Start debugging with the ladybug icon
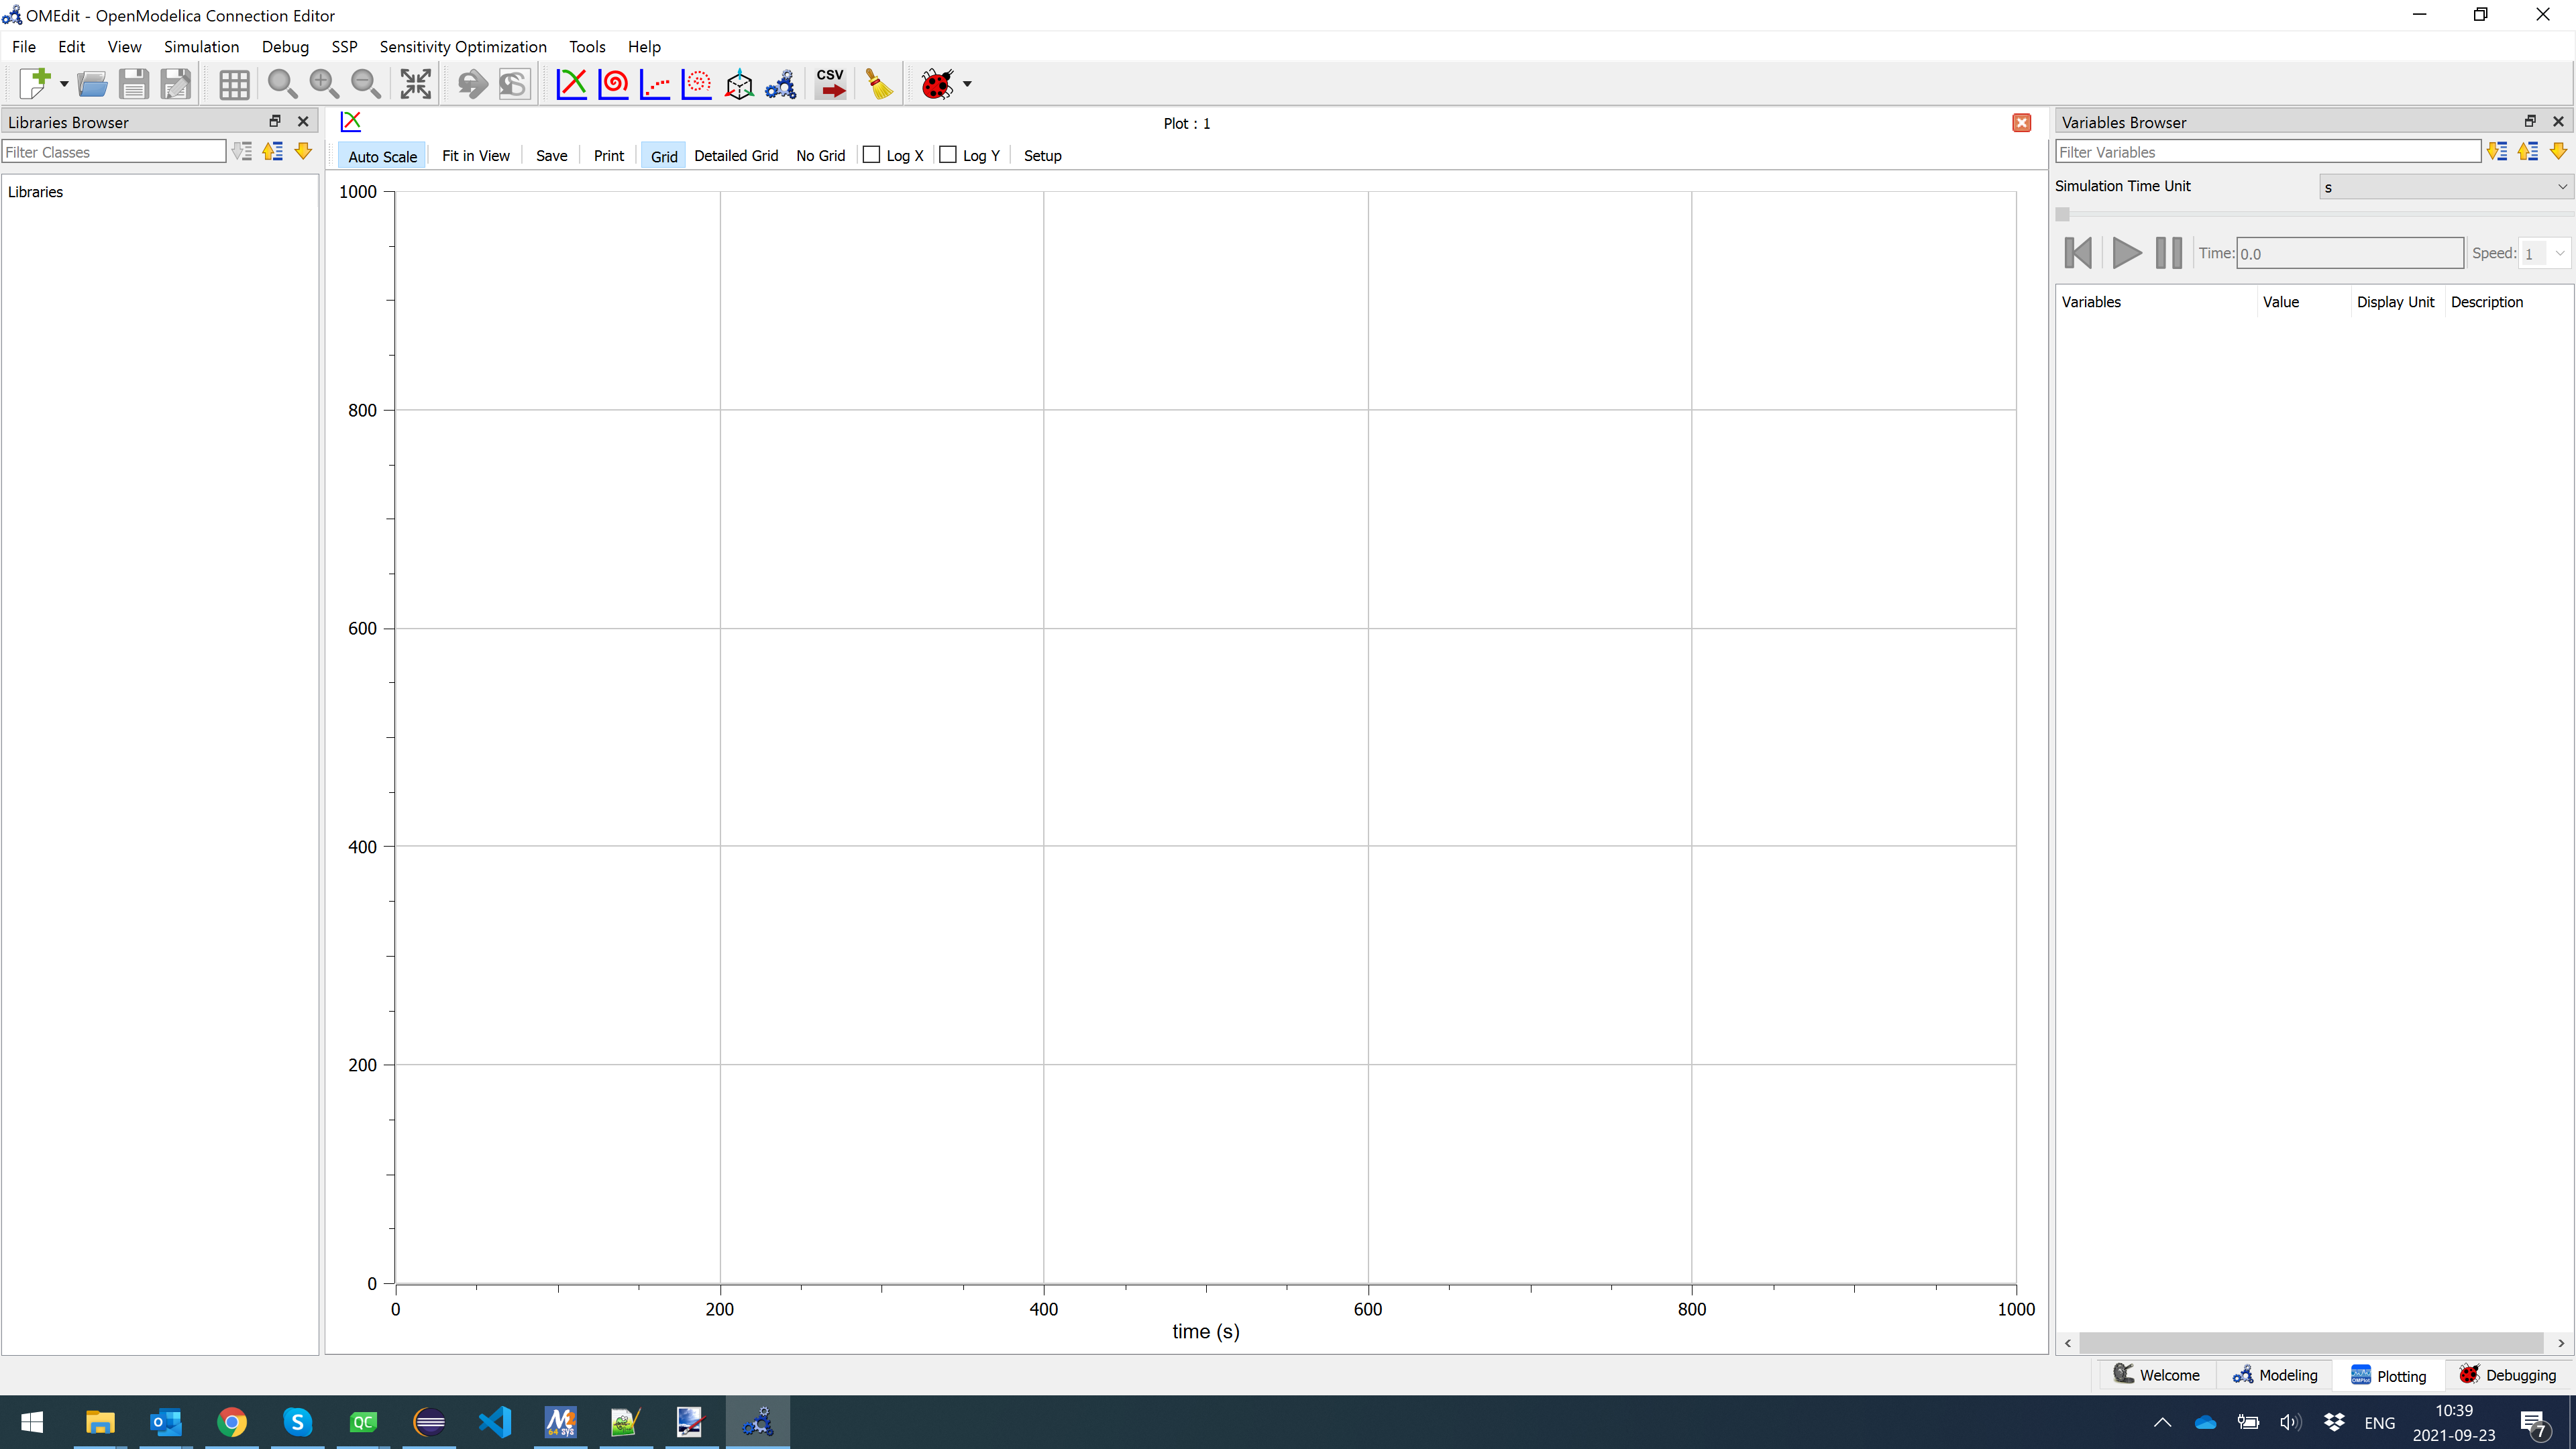This screenshot has height=1449, width=2576. pyautogui.click(x=936, y=84)
